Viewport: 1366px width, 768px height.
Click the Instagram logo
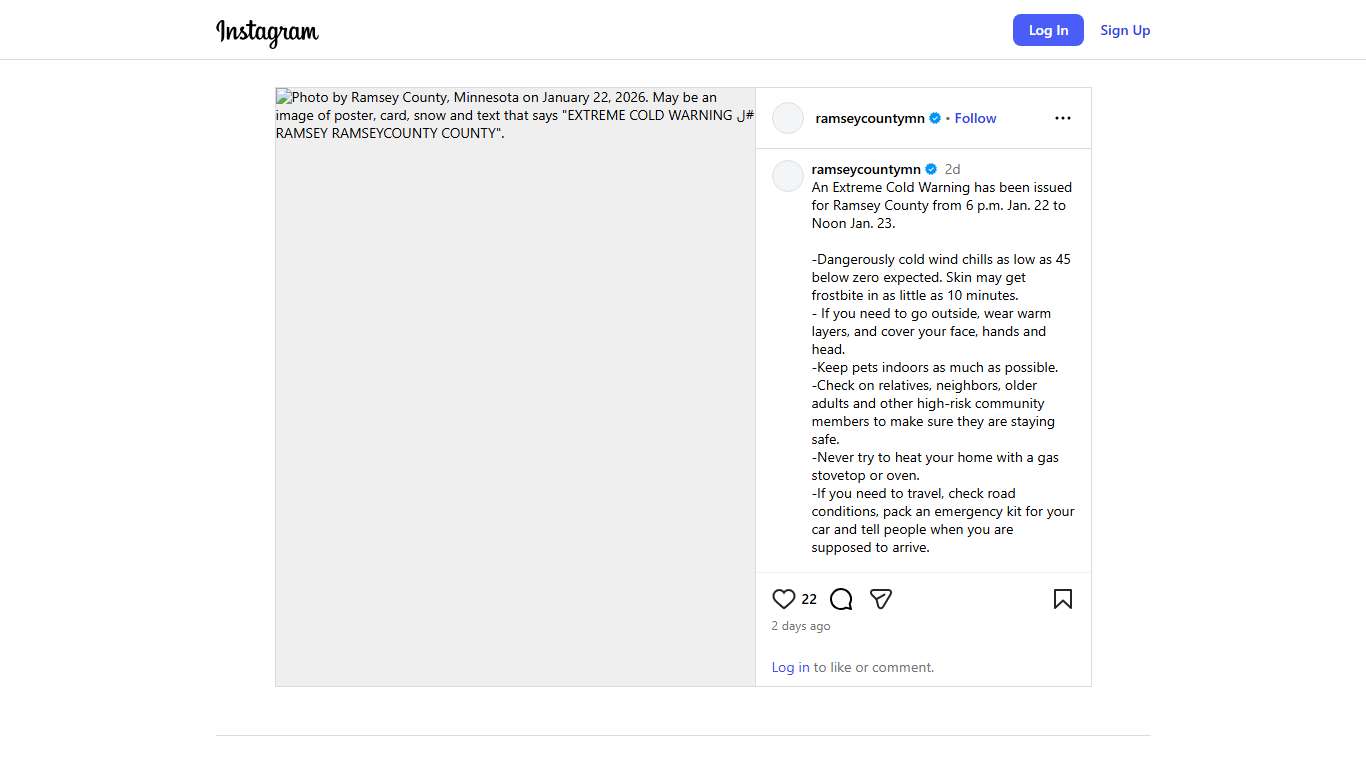(x=267, y=32)
